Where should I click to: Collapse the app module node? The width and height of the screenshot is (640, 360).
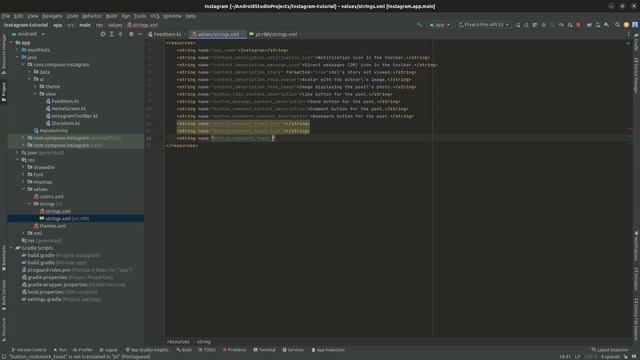click(11, 42)
